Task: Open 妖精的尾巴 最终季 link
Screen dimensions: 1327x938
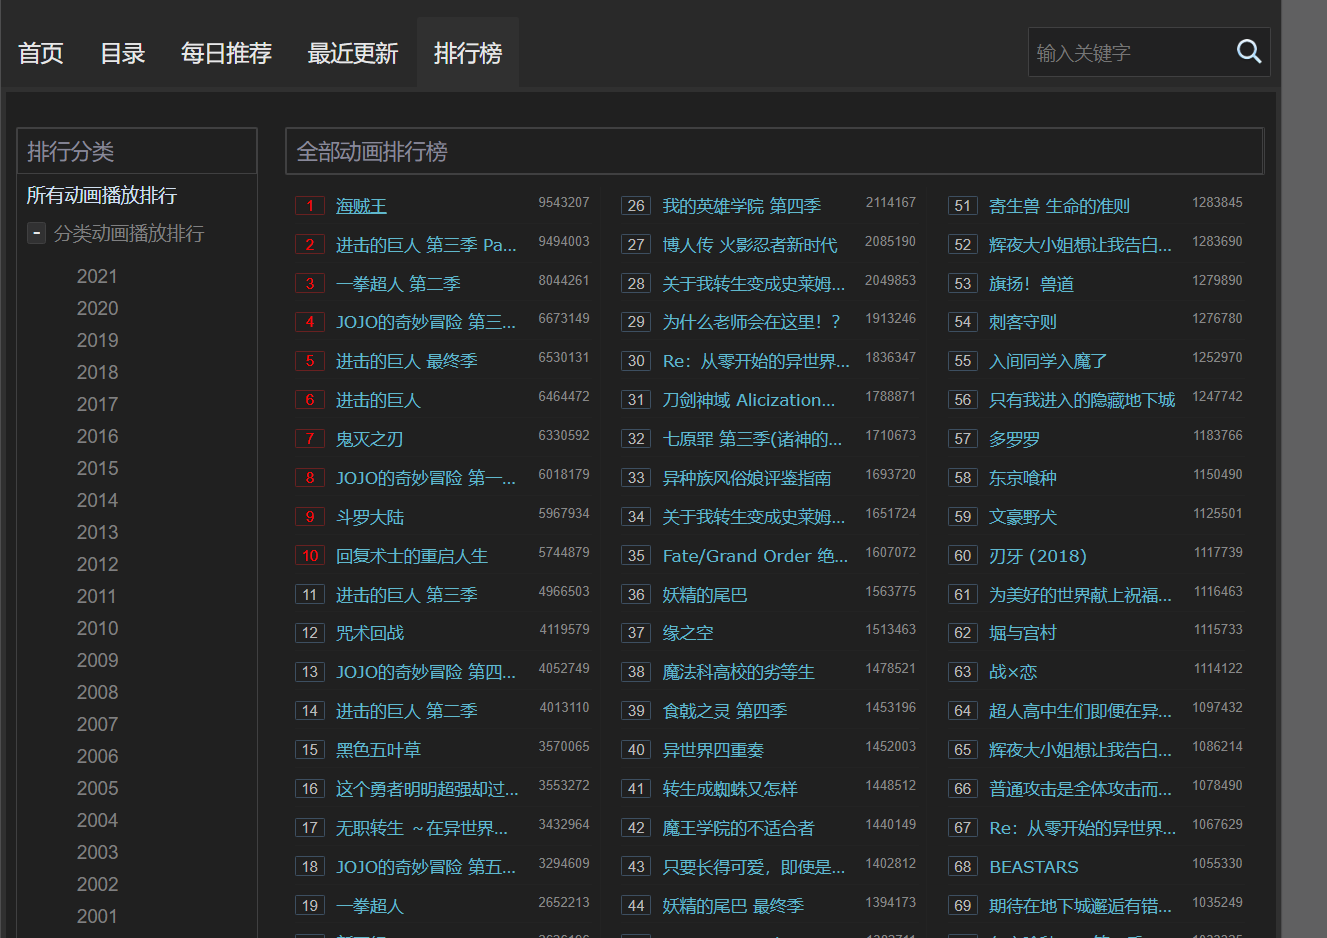Action: (732, 906)
